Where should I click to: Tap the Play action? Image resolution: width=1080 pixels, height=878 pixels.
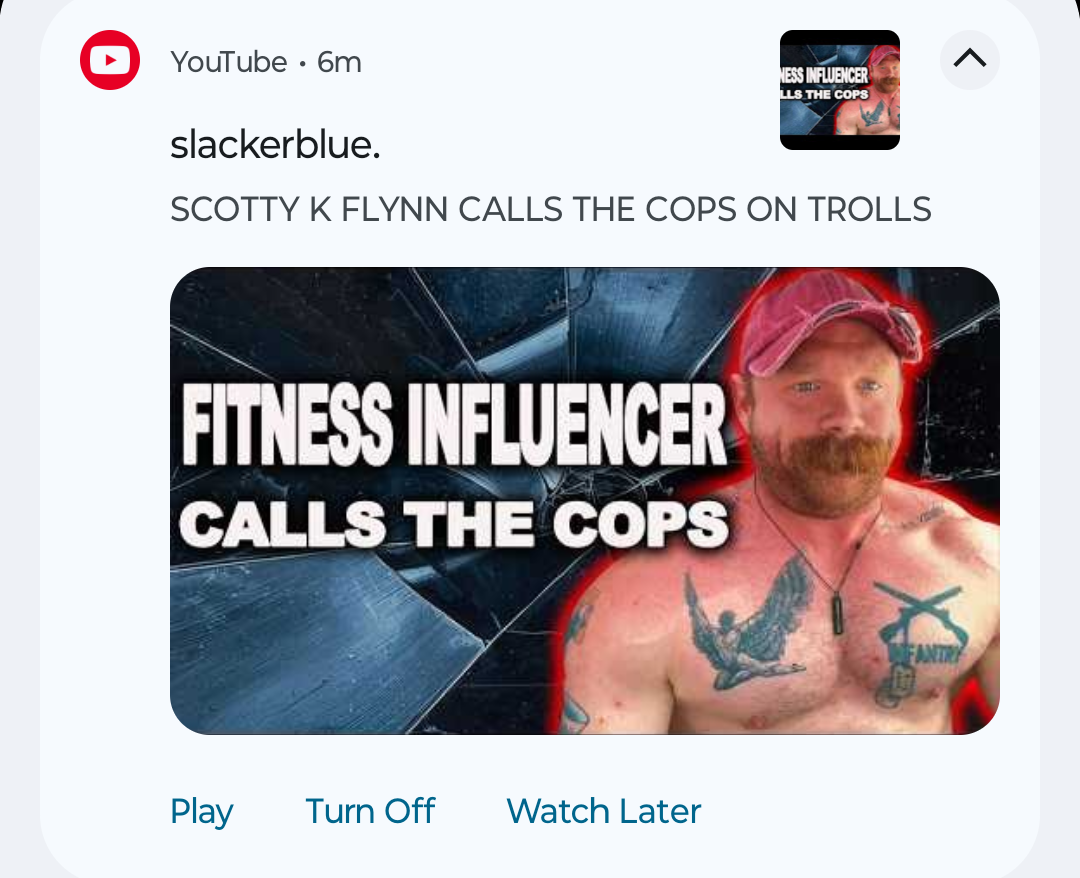coord(202,811)
